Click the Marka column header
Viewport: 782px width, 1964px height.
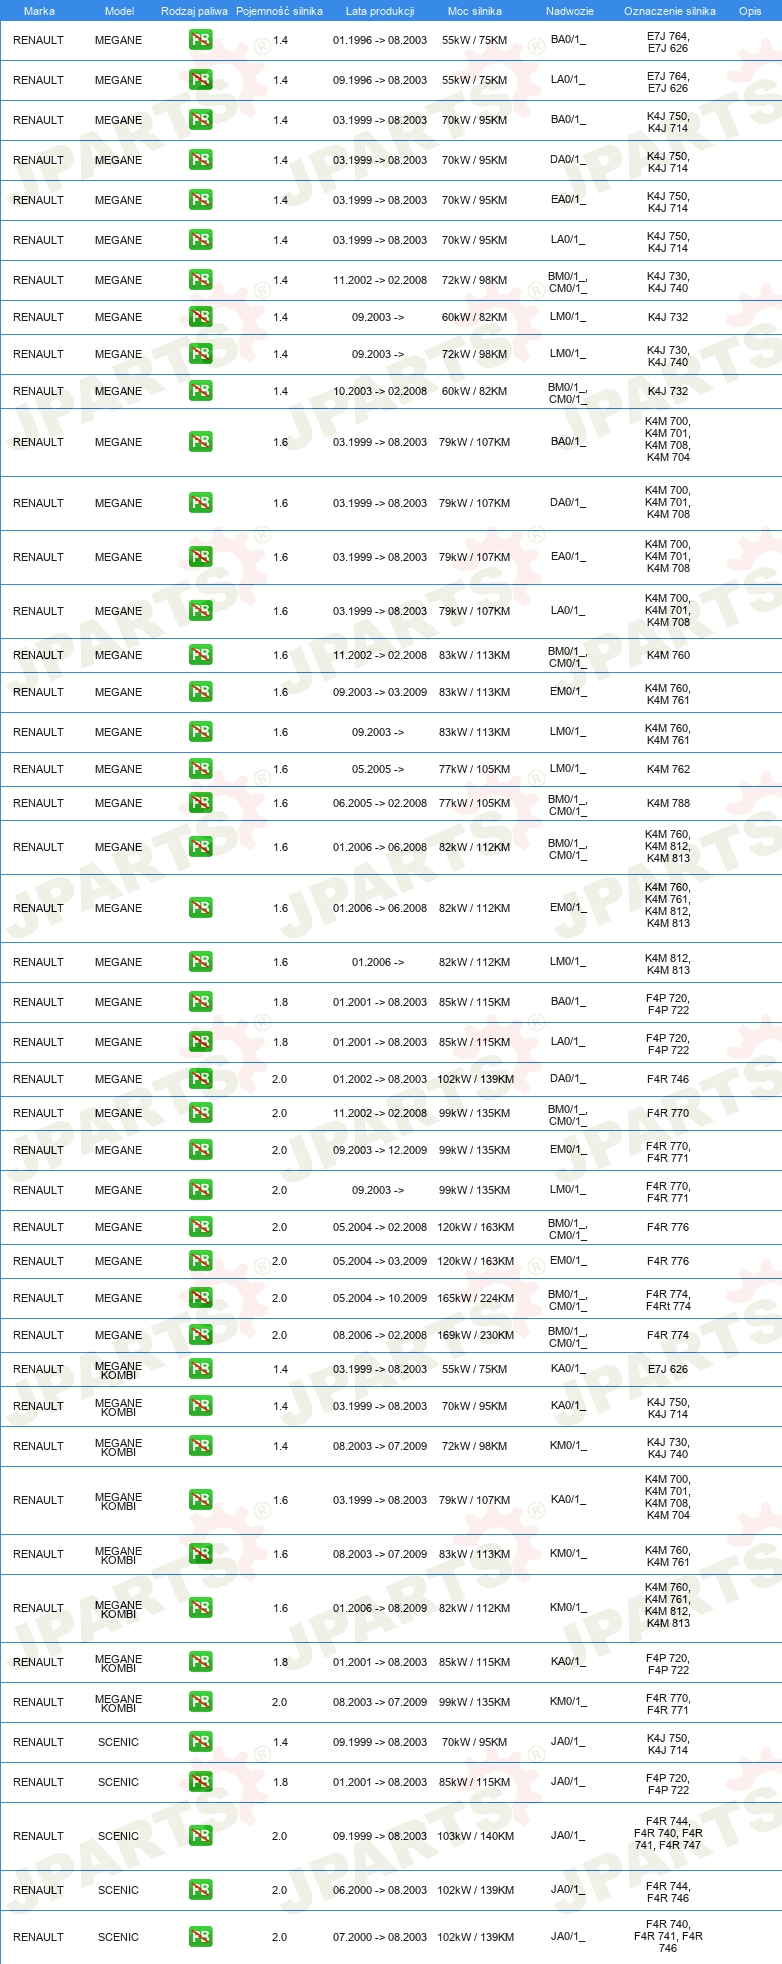point(39,11)
